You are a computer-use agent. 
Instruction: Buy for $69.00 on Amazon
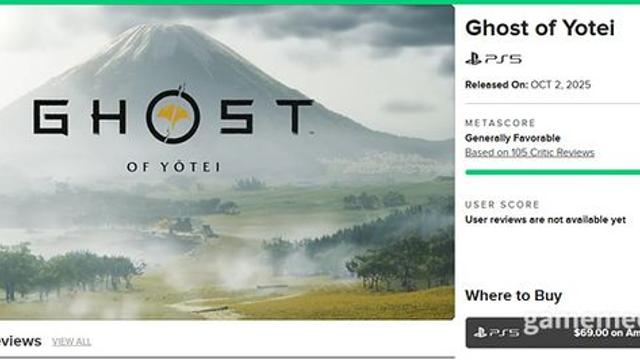click(x=553, y=333)
